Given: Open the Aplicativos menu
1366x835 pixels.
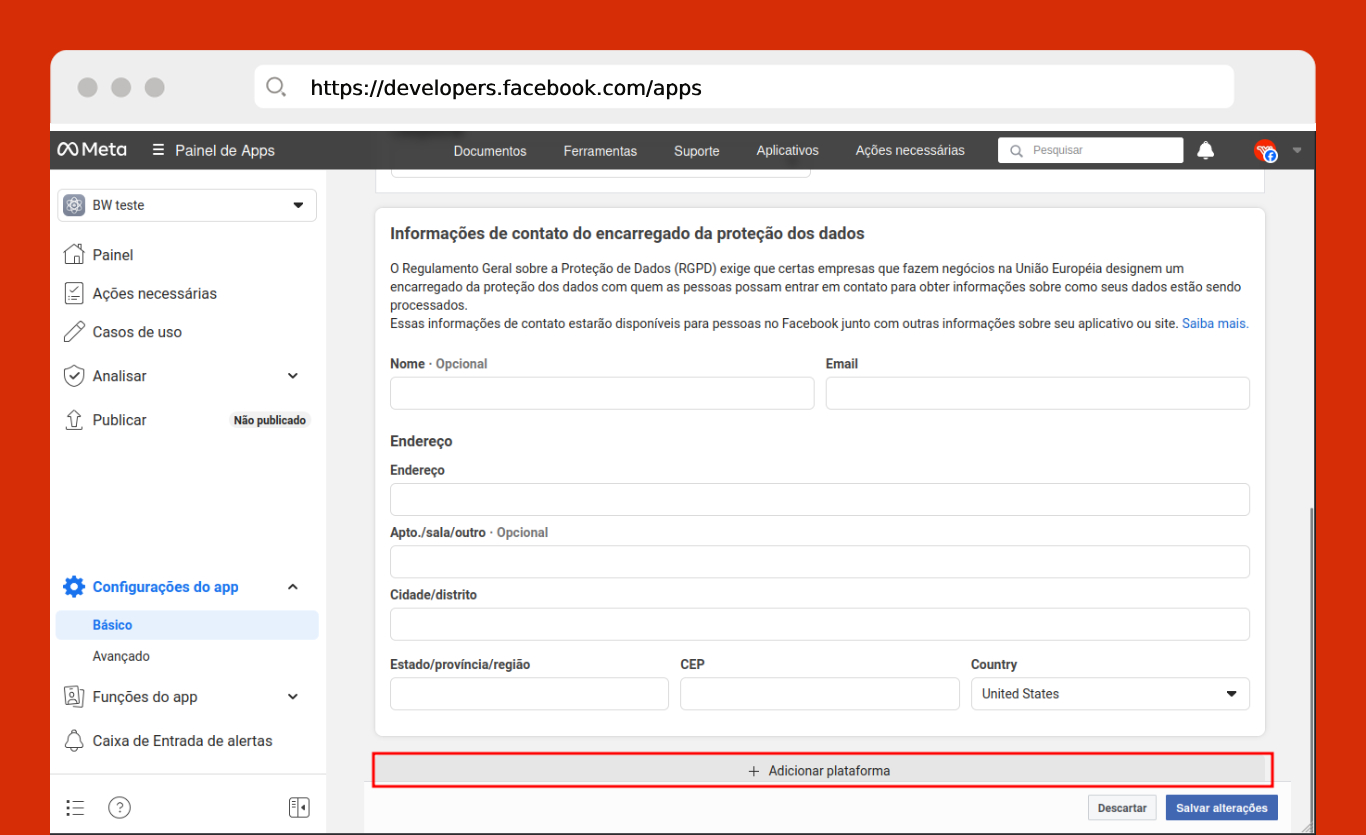Looking at the screenshot, I should (788, 151).
